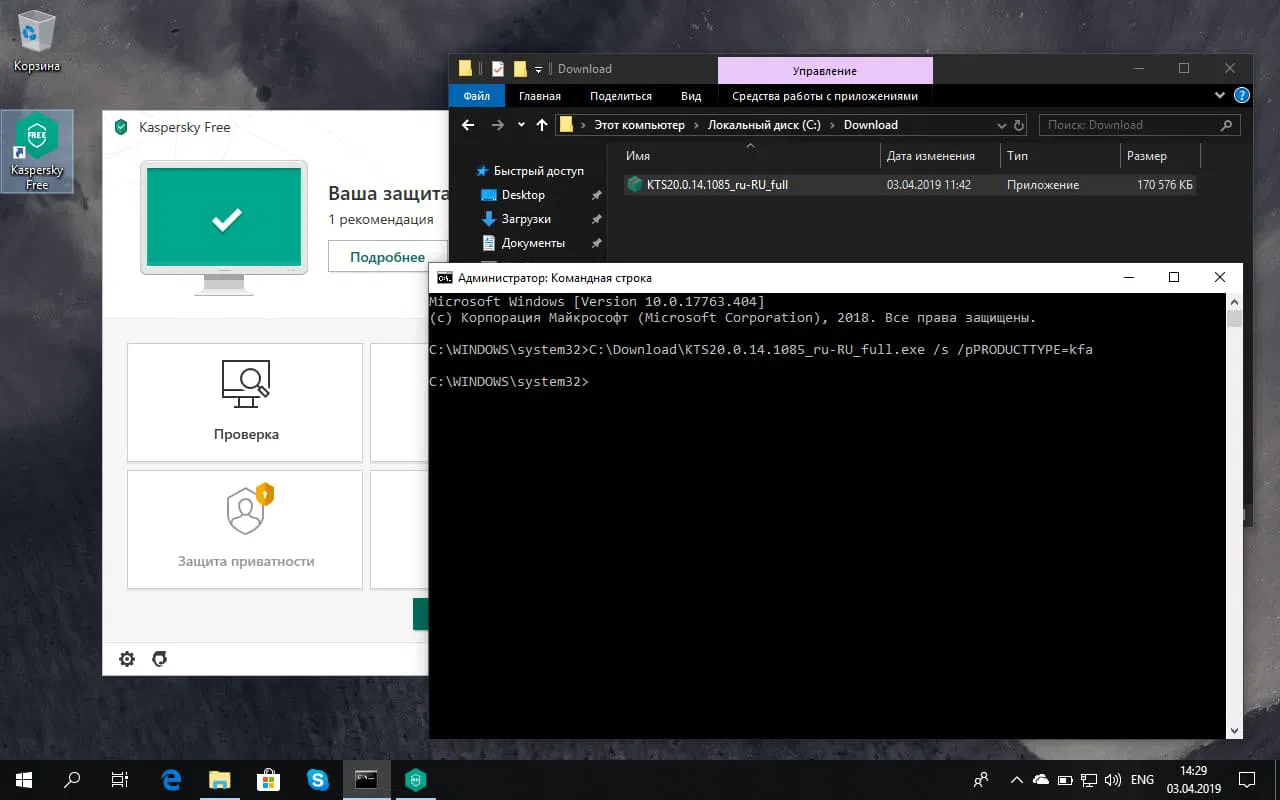Click the Command Prompt title bar icon
This screenshot has height=800, width=1280.
click(x=443, y=278)
